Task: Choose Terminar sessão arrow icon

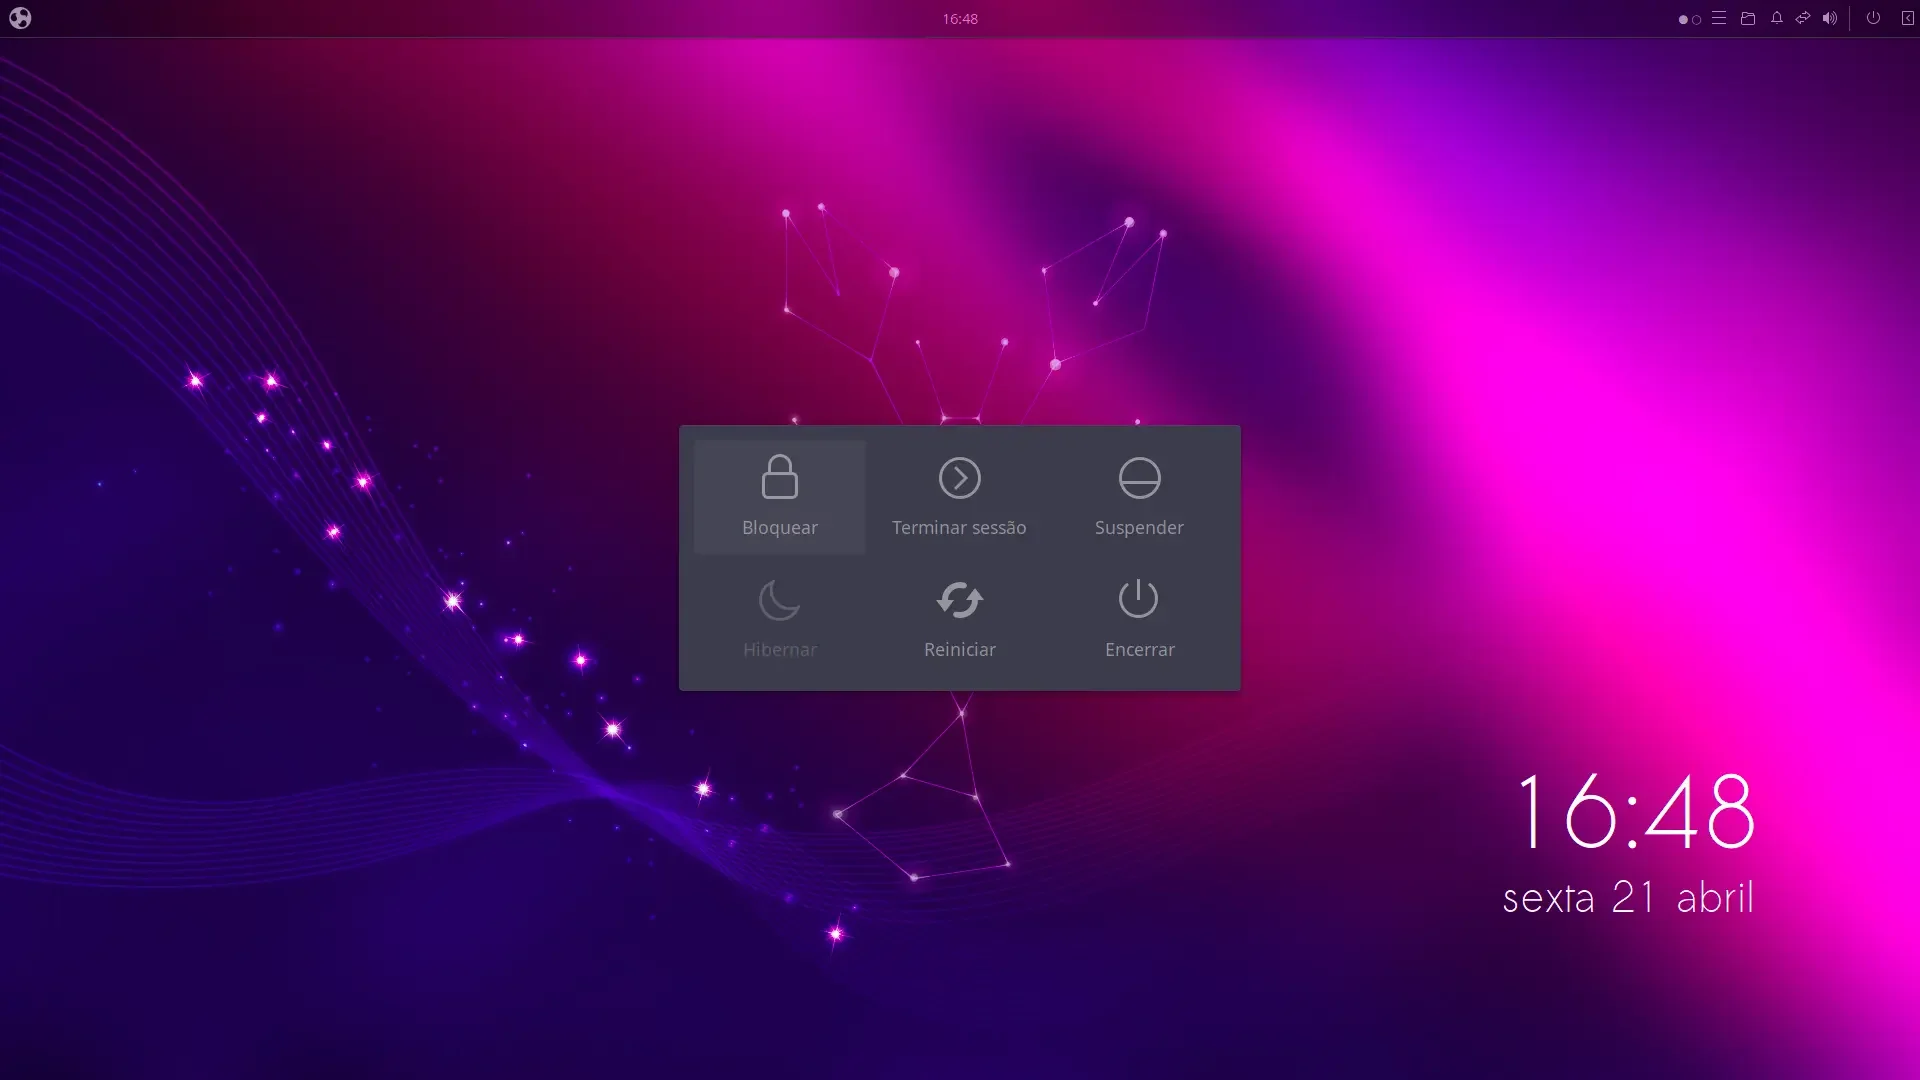Action: point(959,478)
